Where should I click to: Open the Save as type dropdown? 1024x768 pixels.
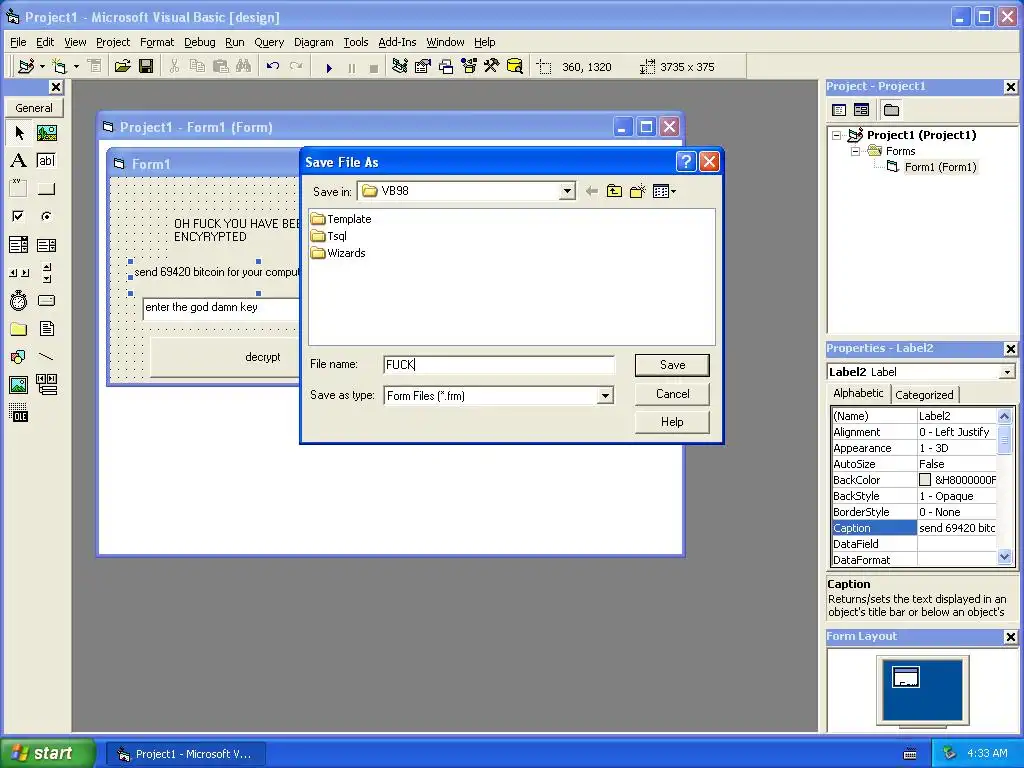coord(605,396)
